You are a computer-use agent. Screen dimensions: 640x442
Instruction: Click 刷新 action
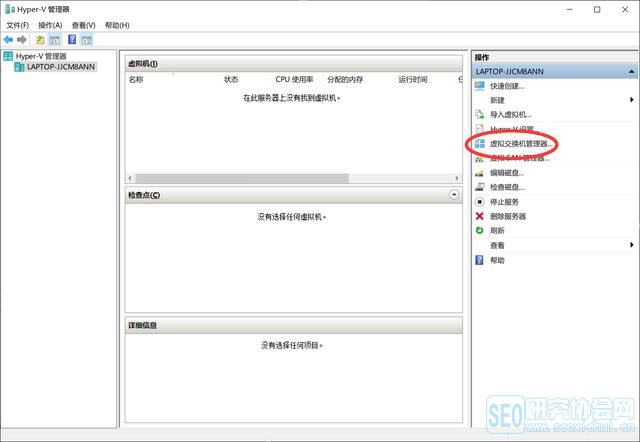(497, 231)
